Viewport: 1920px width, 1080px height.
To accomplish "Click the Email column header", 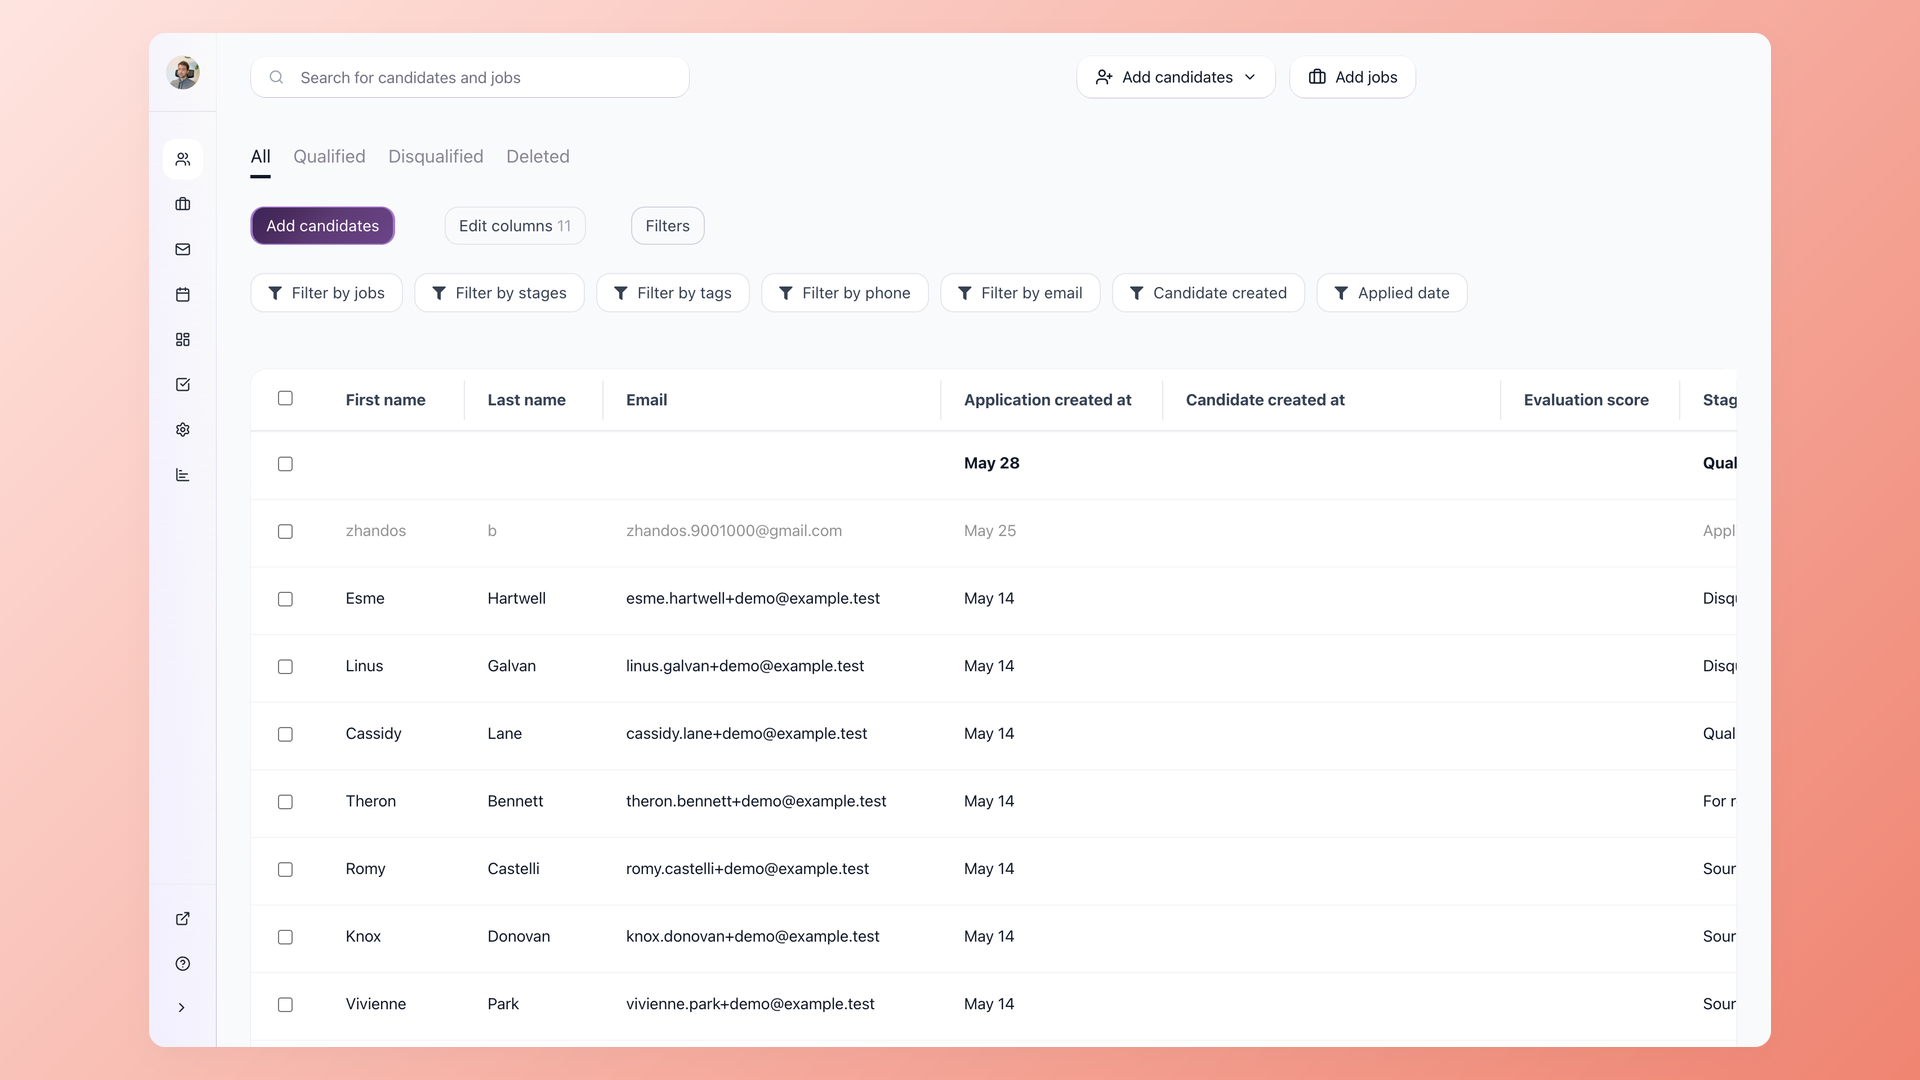I will [646, 400].
